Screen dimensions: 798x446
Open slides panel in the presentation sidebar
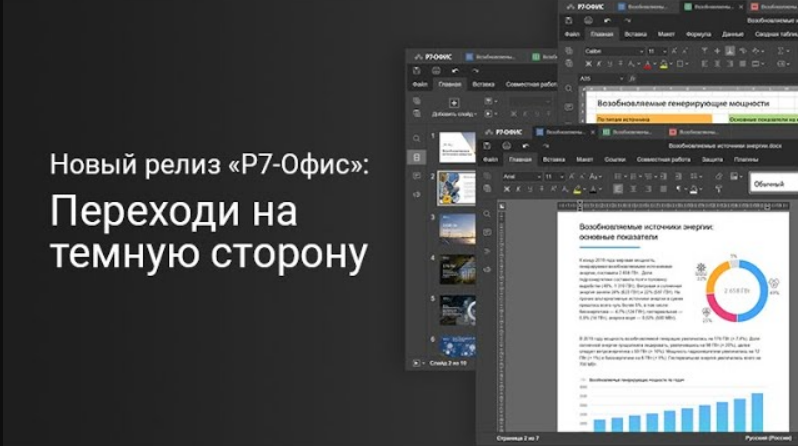click(x=417, y=157)
